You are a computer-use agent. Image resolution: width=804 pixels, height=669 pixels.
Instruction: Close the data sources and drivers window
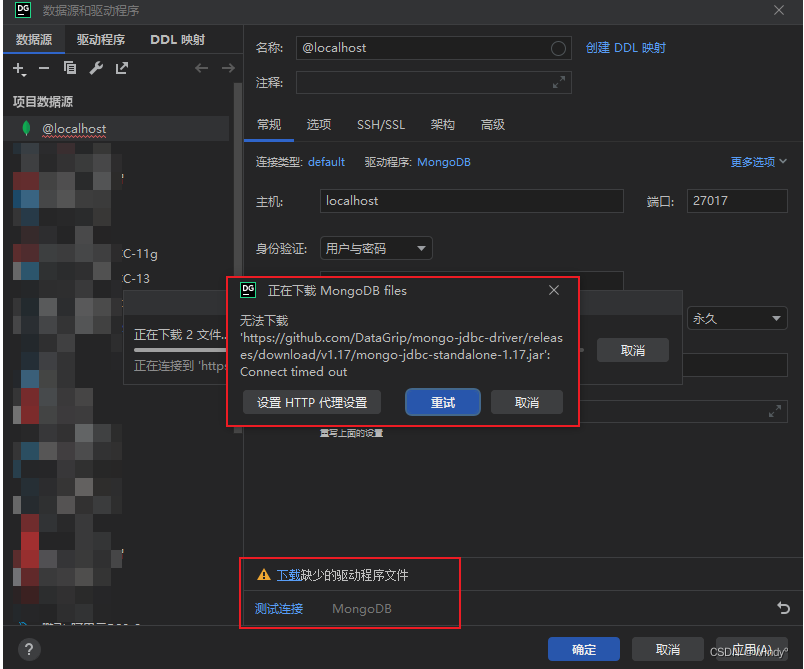click(x=779, y=10)
